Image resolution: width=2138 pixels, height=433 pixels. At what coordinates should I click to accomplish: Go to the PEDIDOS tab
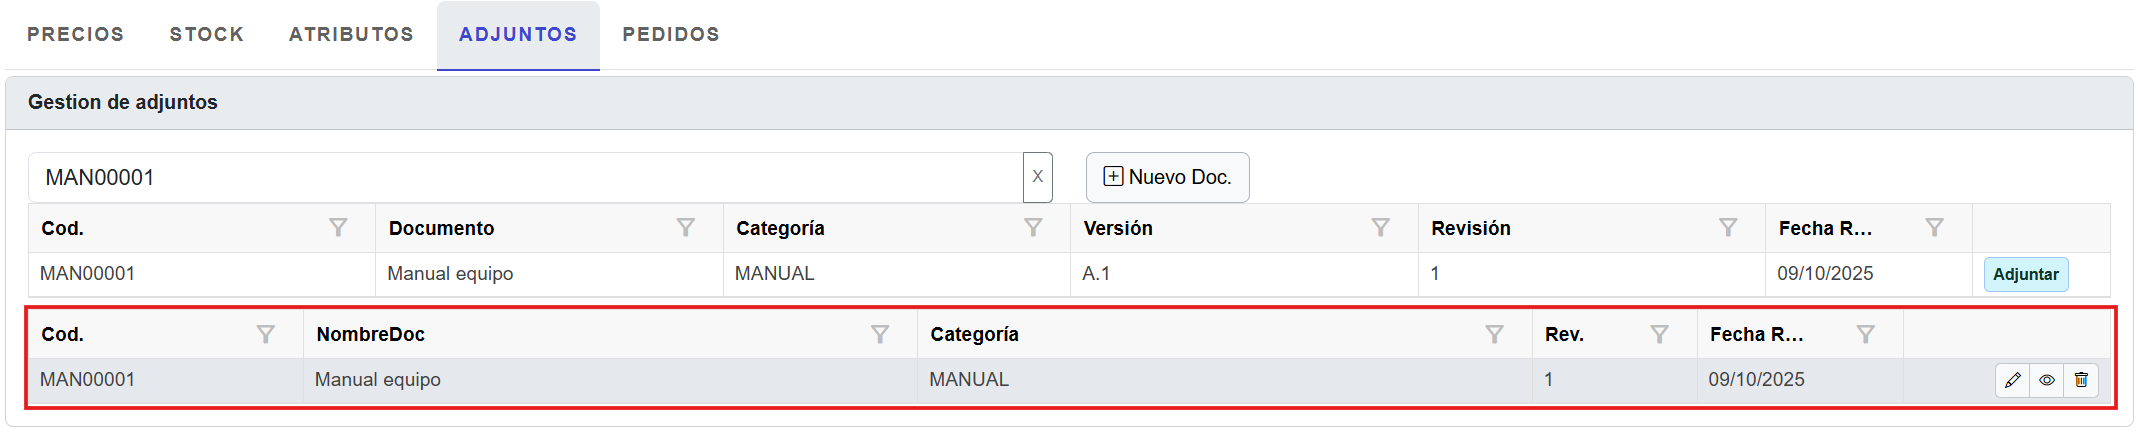click(670, 34)
